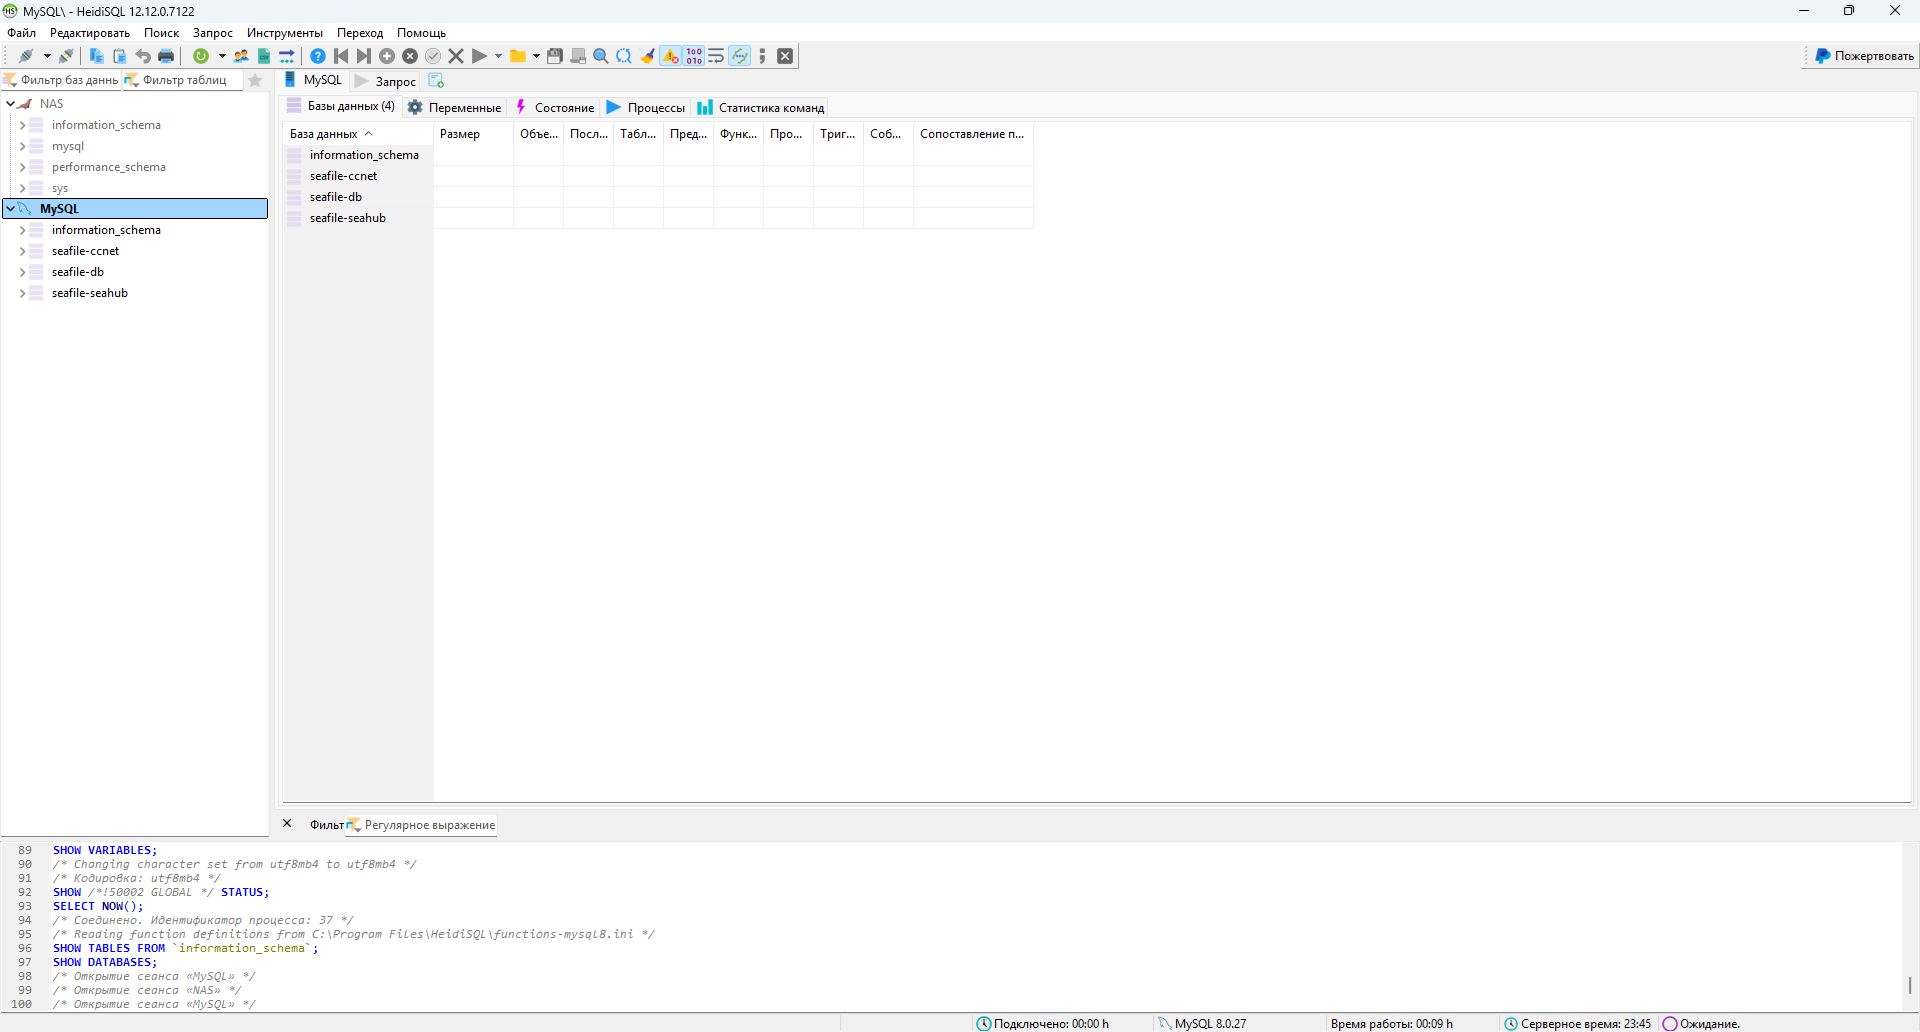Image resolution: width=1920 pixels, height=1032 pixels.
Task: Open the User manager
Action: (x=239, y=56)
